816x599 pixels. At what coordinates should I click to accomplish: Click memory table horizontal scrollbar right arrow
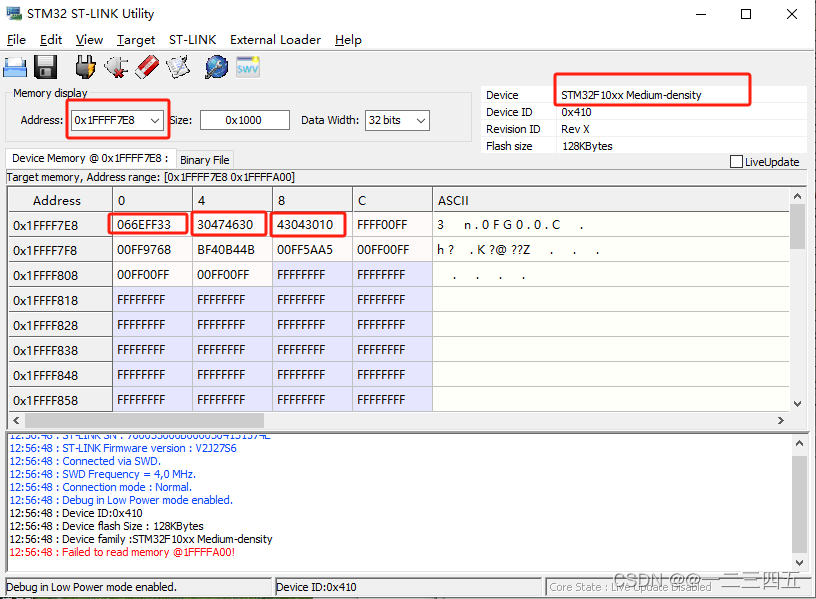tap(781, 420)
